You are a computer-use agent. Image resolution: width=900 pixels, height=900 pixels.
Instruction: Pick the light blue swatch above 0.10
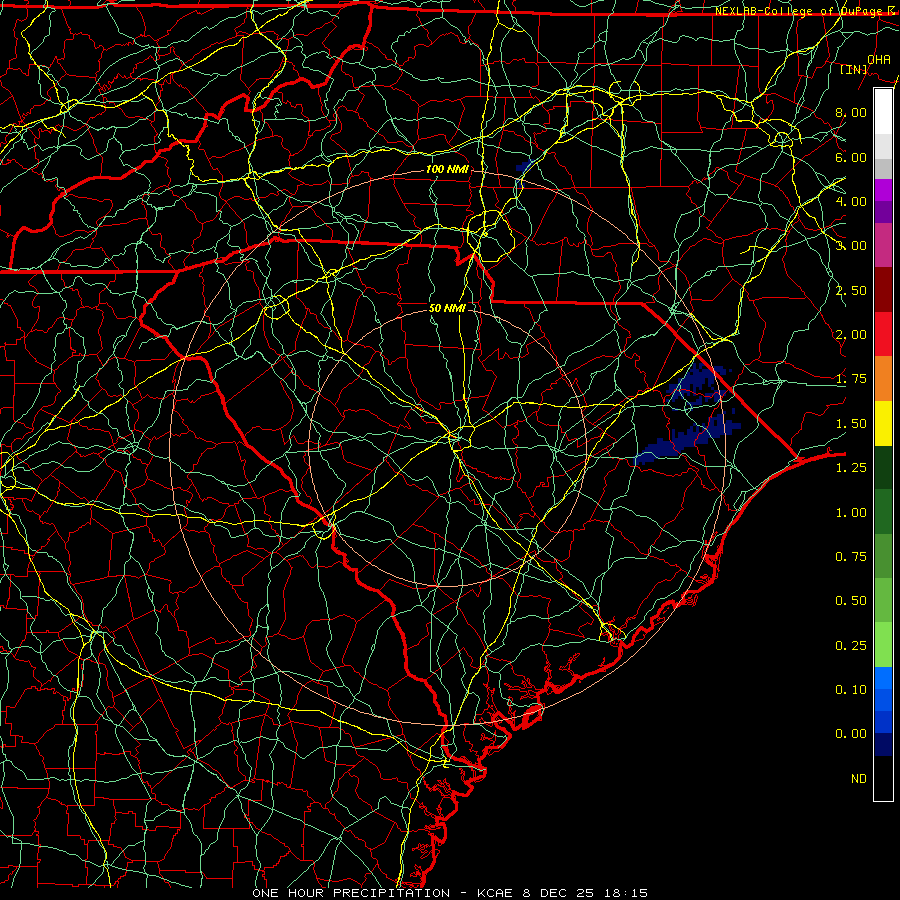tap(883, 678)
